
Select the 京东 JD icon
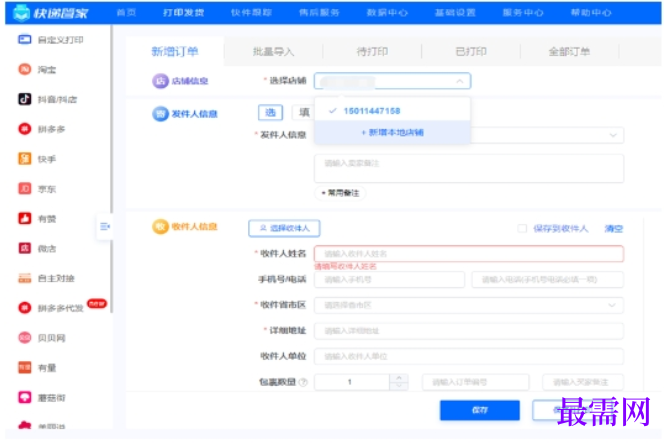coord(24,189)
